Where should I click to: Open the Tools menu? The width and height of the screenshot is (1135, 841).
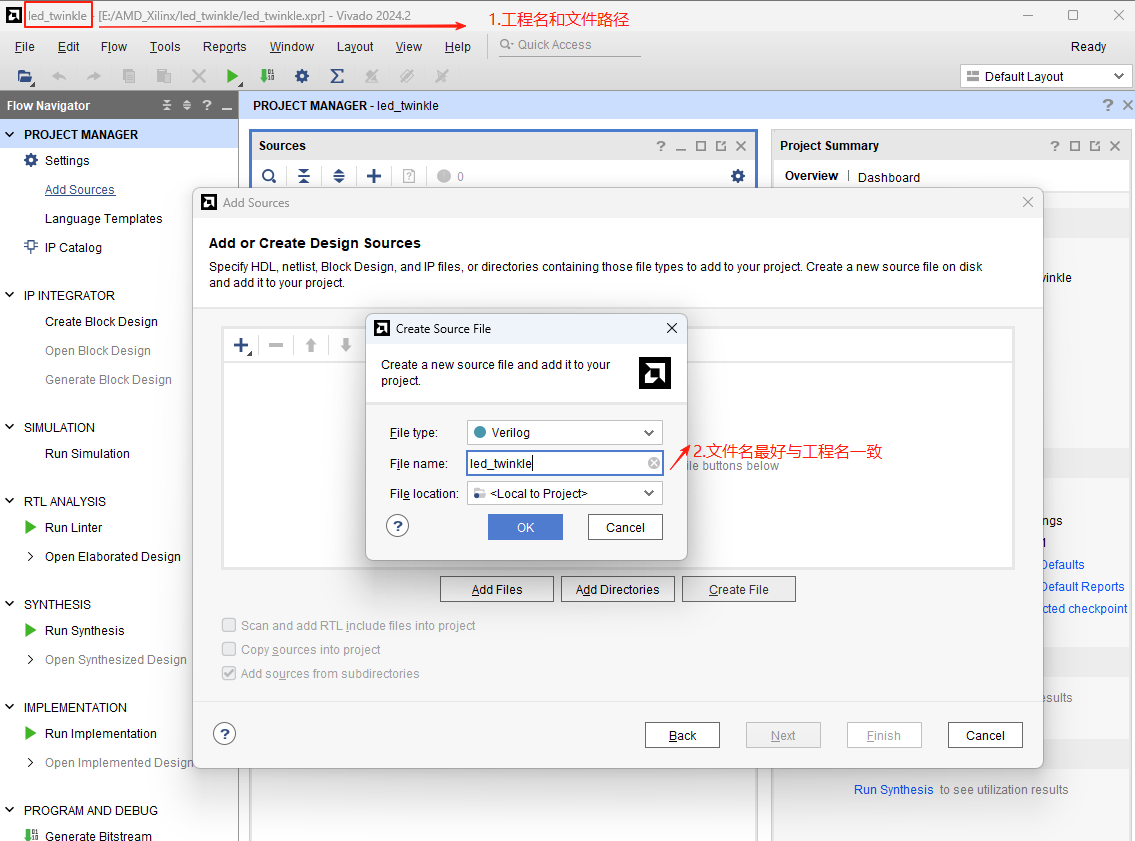[165, 47]
